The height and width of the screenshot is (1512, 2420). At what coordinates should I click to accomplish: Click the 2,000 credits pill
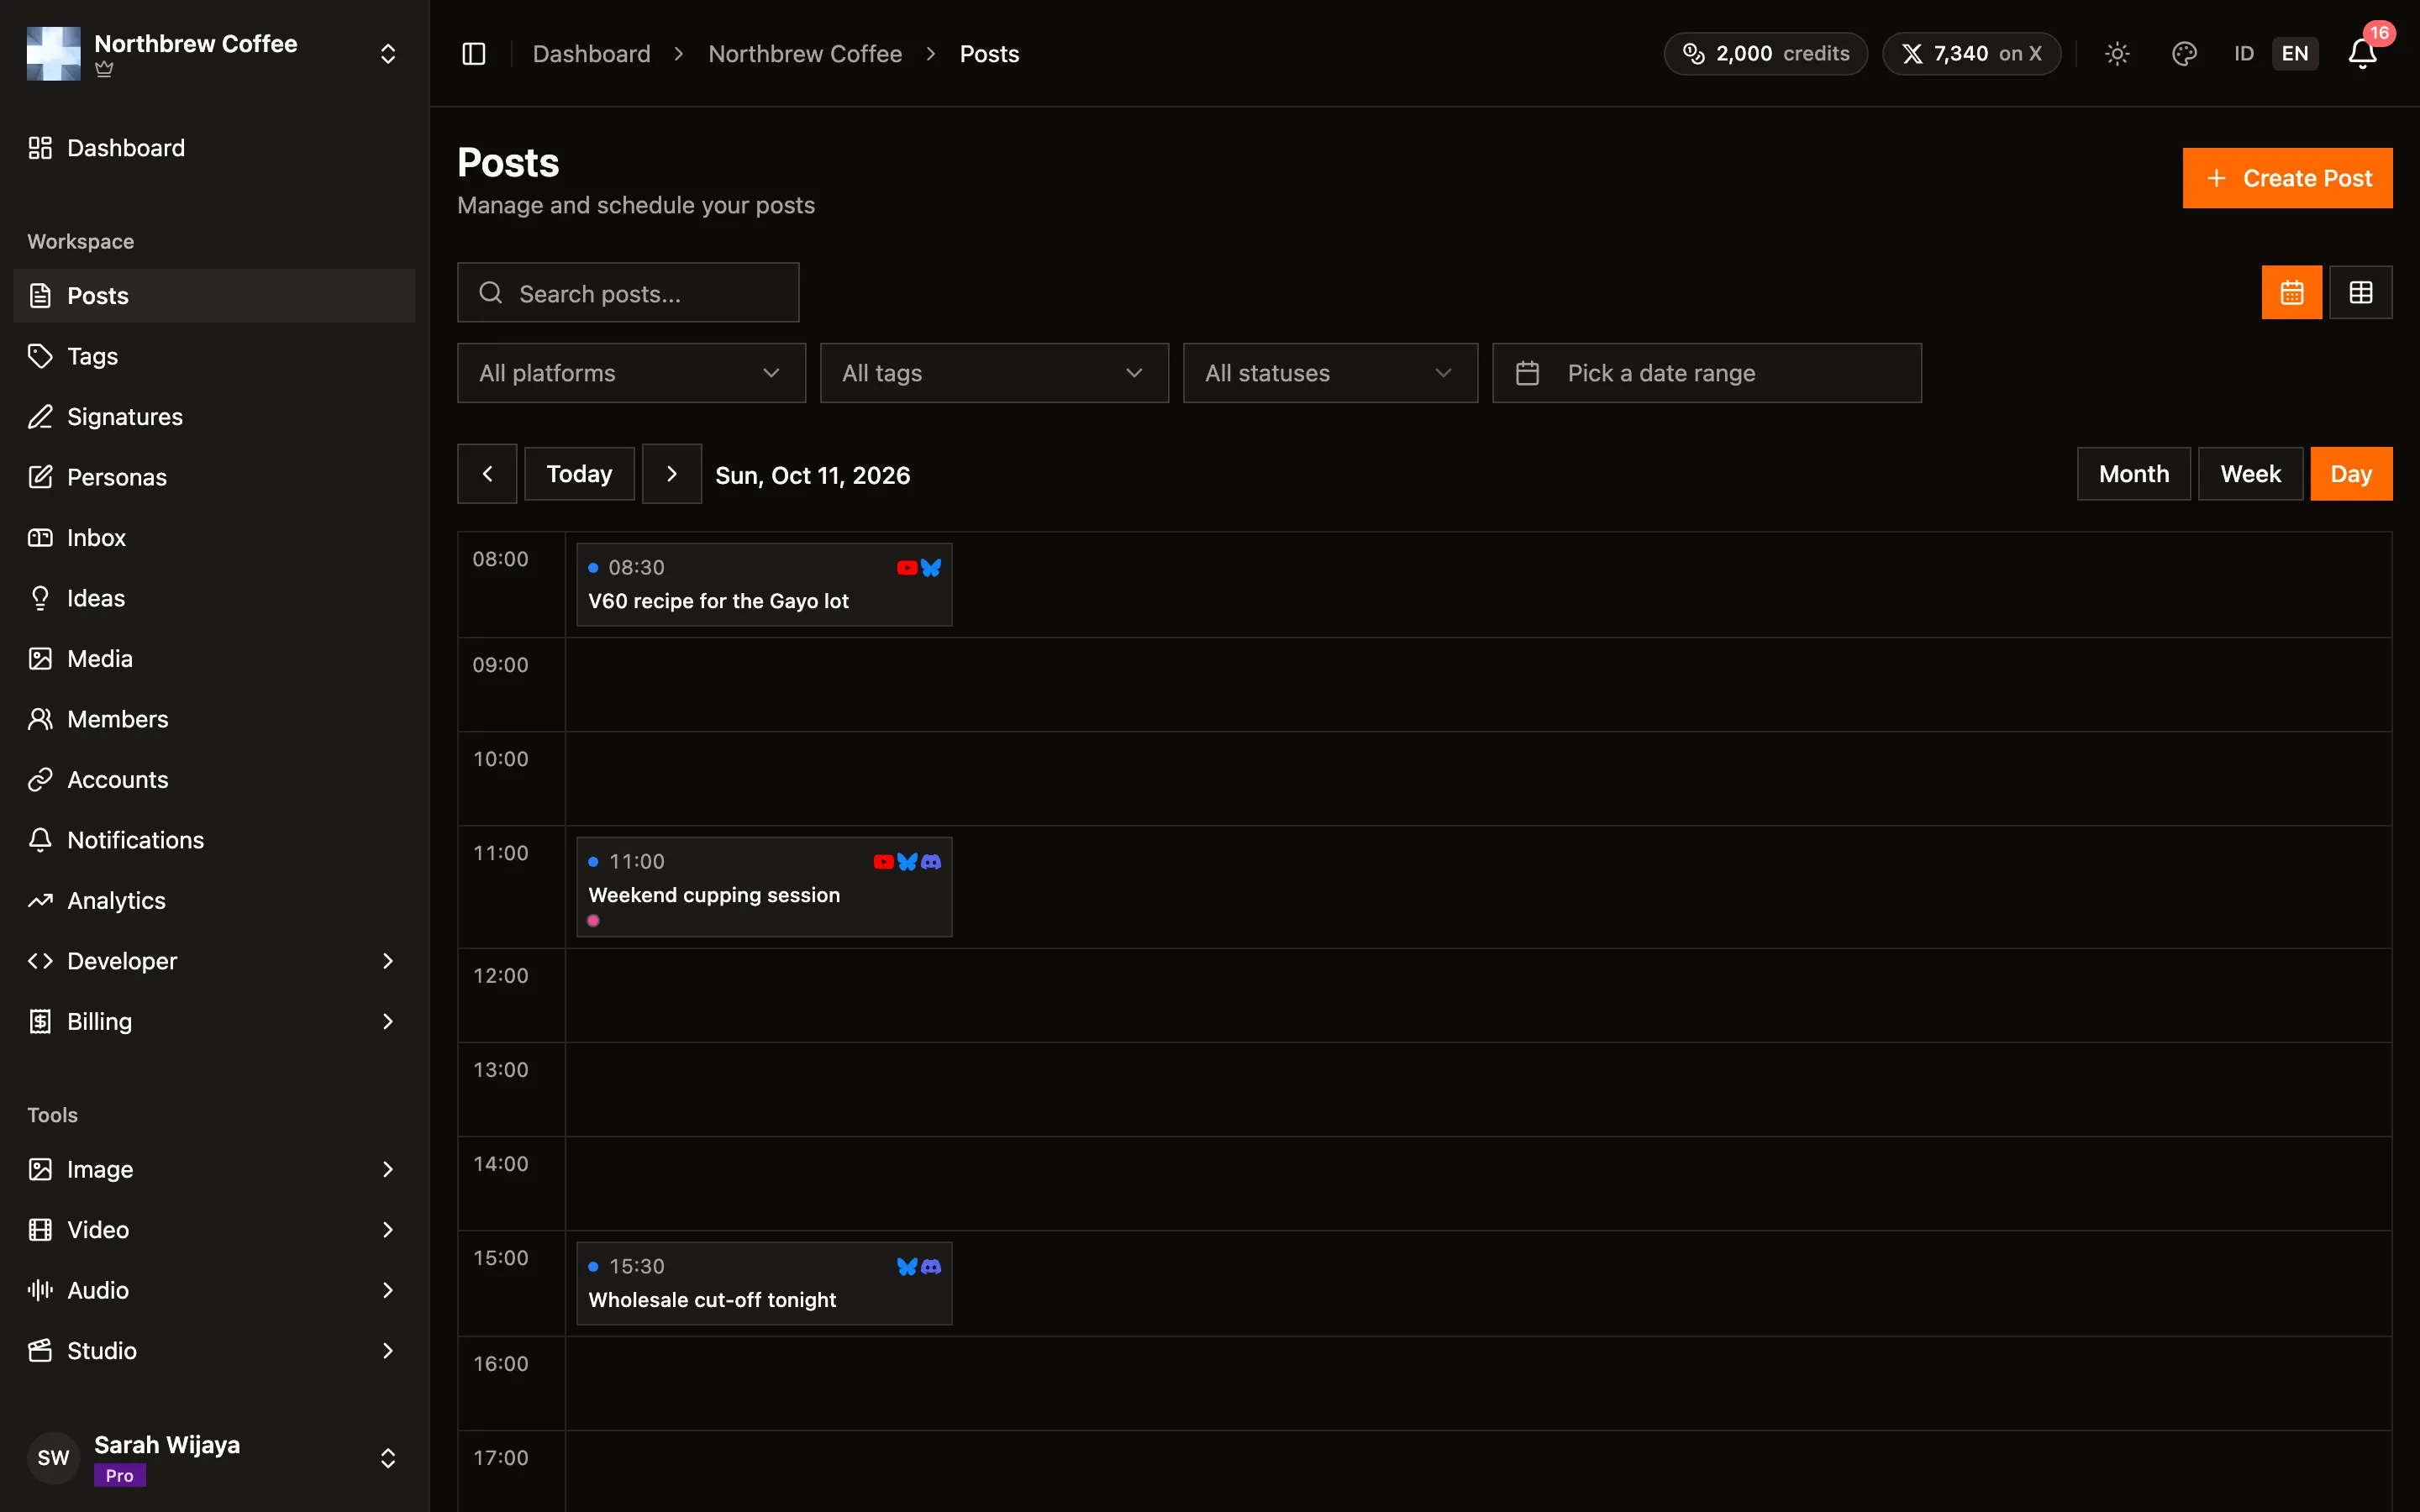pyautogui.click(x=1765, y=54)
